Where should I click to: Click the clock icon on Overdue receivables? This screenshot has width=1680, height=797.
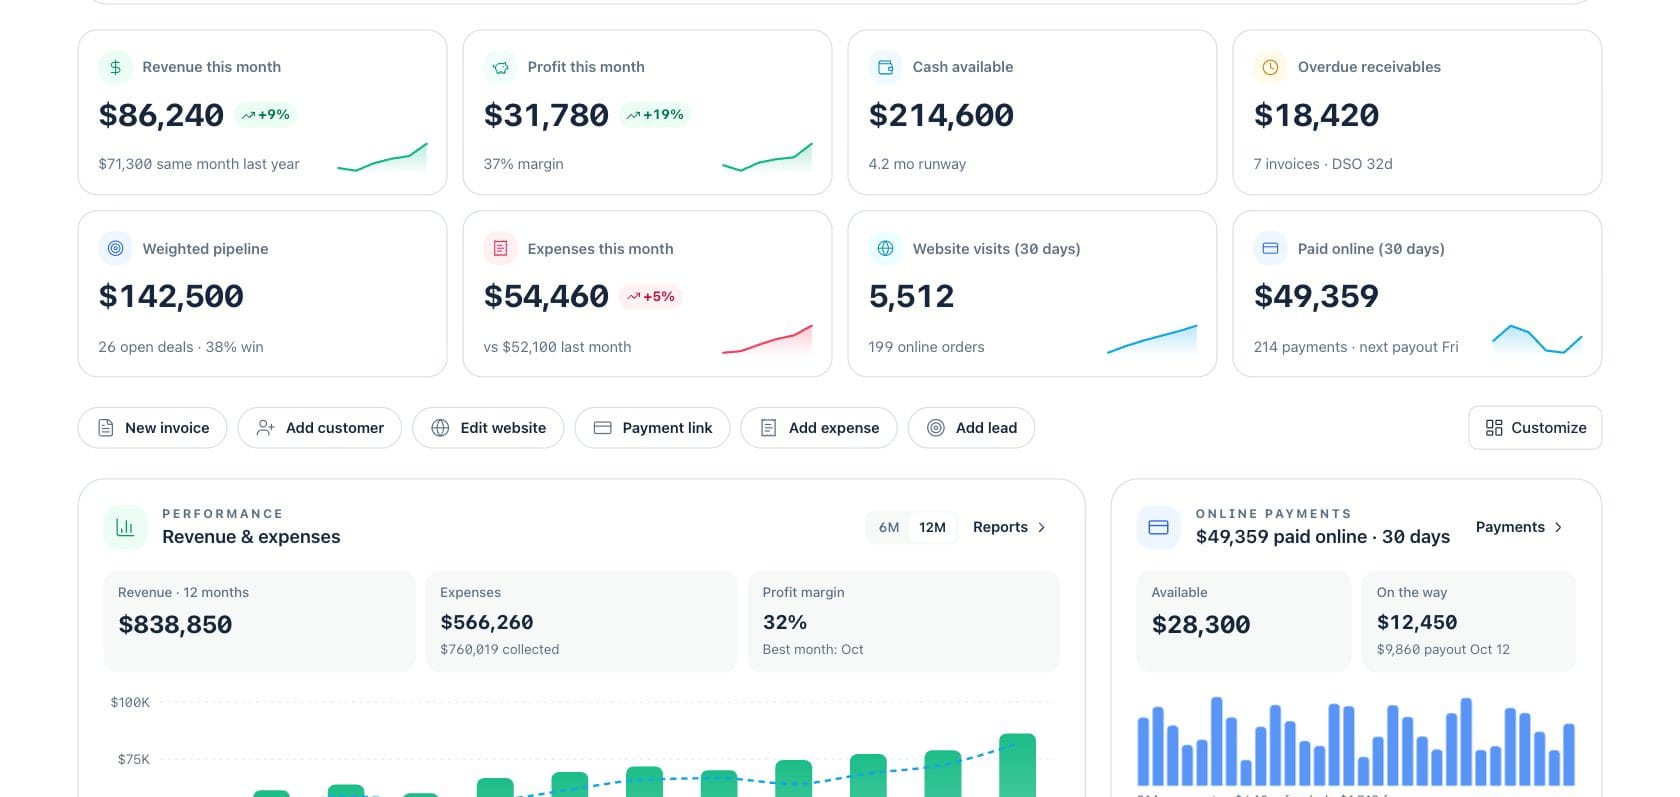(1270, 67)
